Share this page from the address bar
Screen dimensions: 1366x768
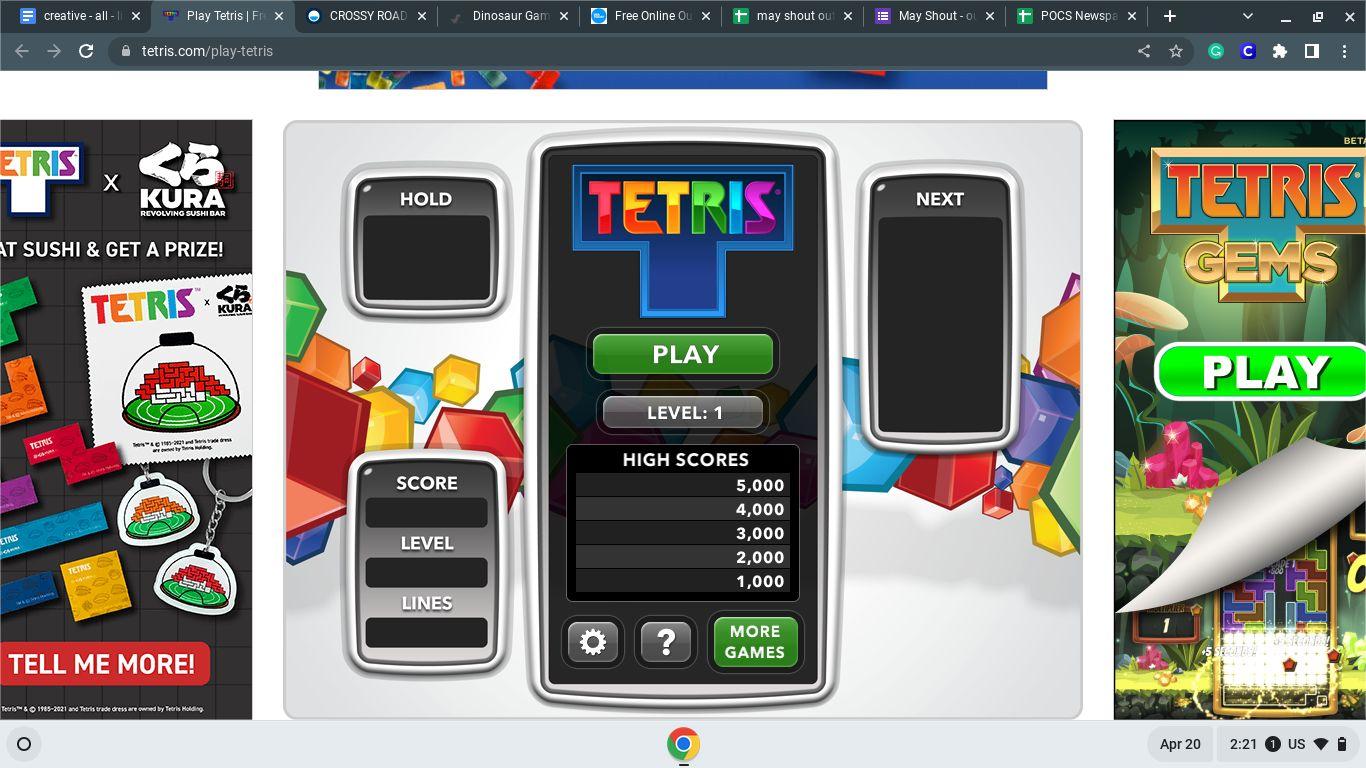point(1144,51)
